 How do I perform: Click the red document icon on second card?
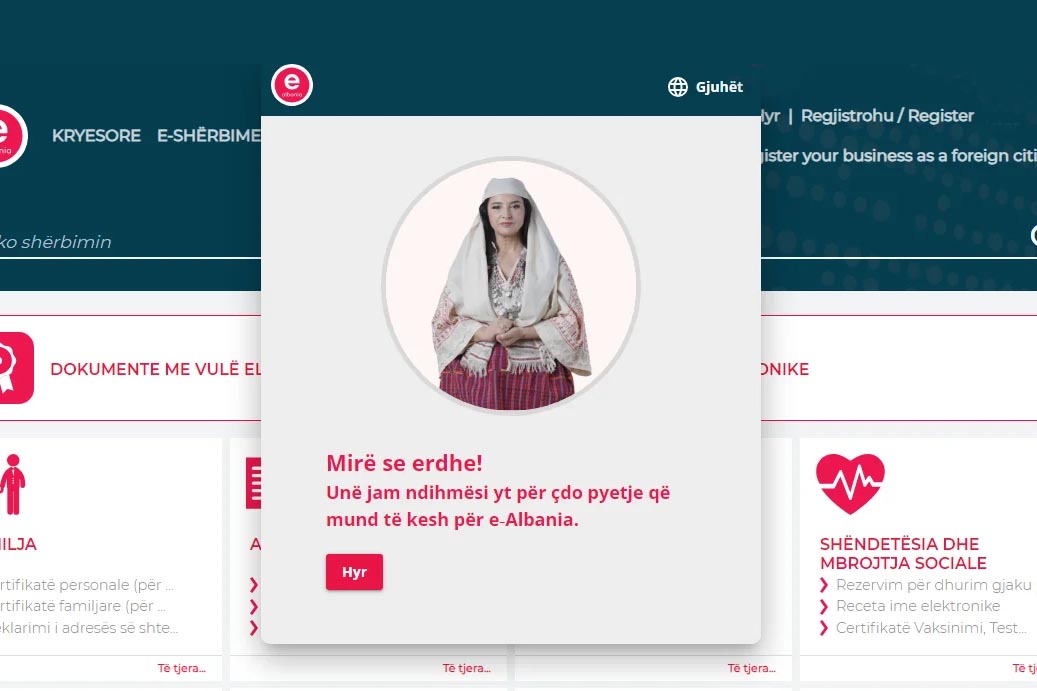(253, 483)
